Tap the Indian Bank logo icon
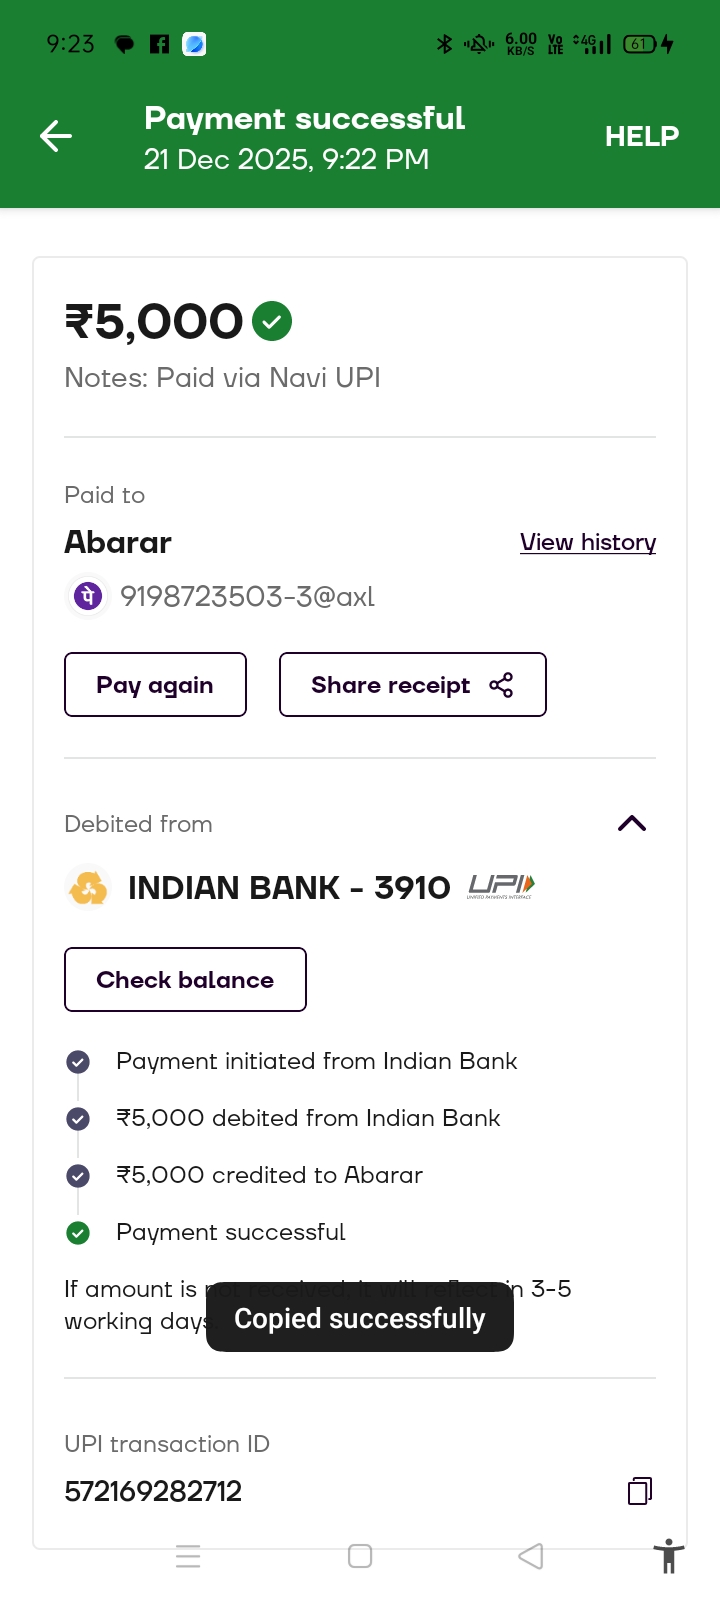Image resolution: width=720 pixels, height=1600 pixels. (88, 888)
